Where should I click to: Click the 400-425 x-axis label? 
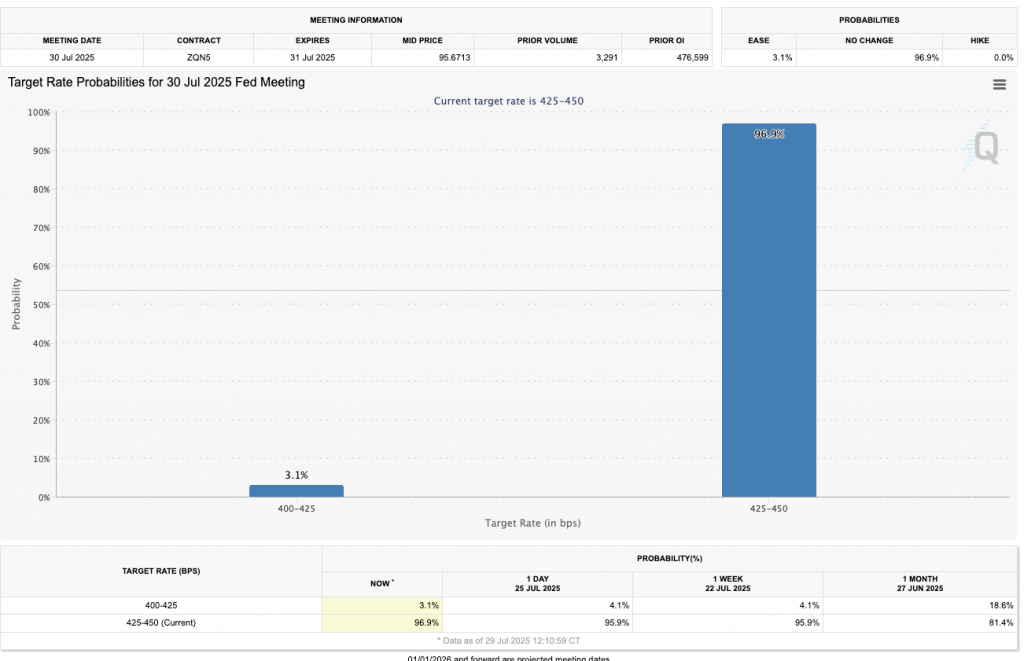(296, 509)
